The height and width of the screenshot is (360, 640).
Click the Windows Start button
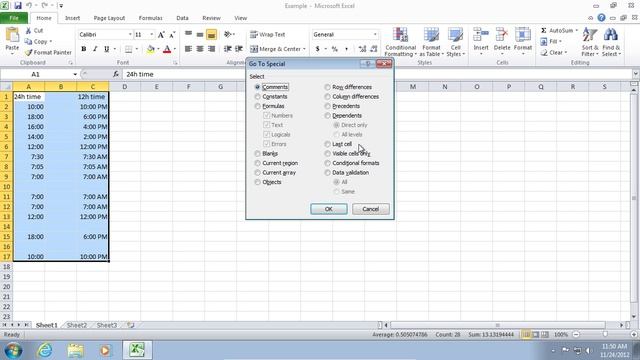[x=13, y=350]
